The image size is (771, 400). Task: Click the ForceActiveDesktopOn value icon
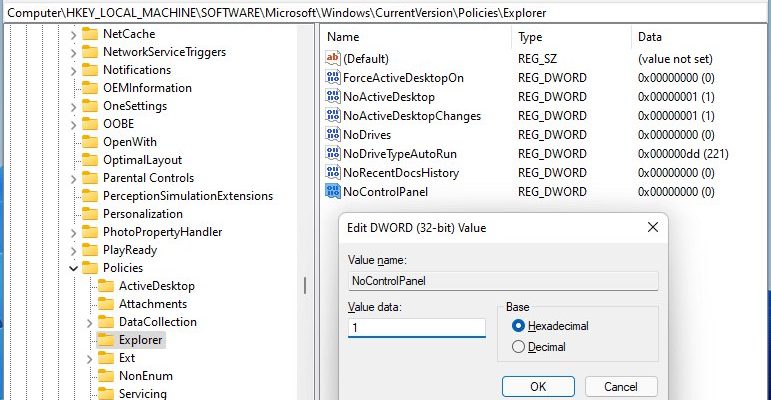click(x=333, y=77)
